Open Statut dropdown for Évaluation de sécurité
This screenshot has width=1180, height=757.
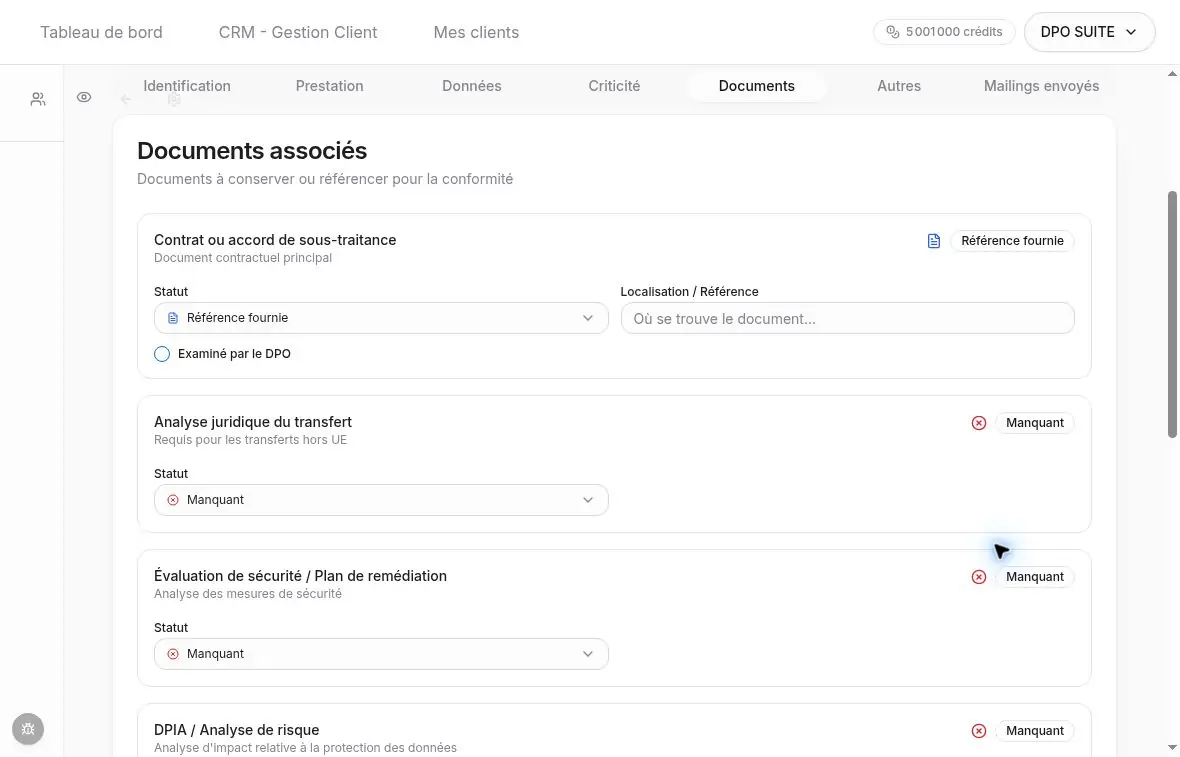[381, 654]
